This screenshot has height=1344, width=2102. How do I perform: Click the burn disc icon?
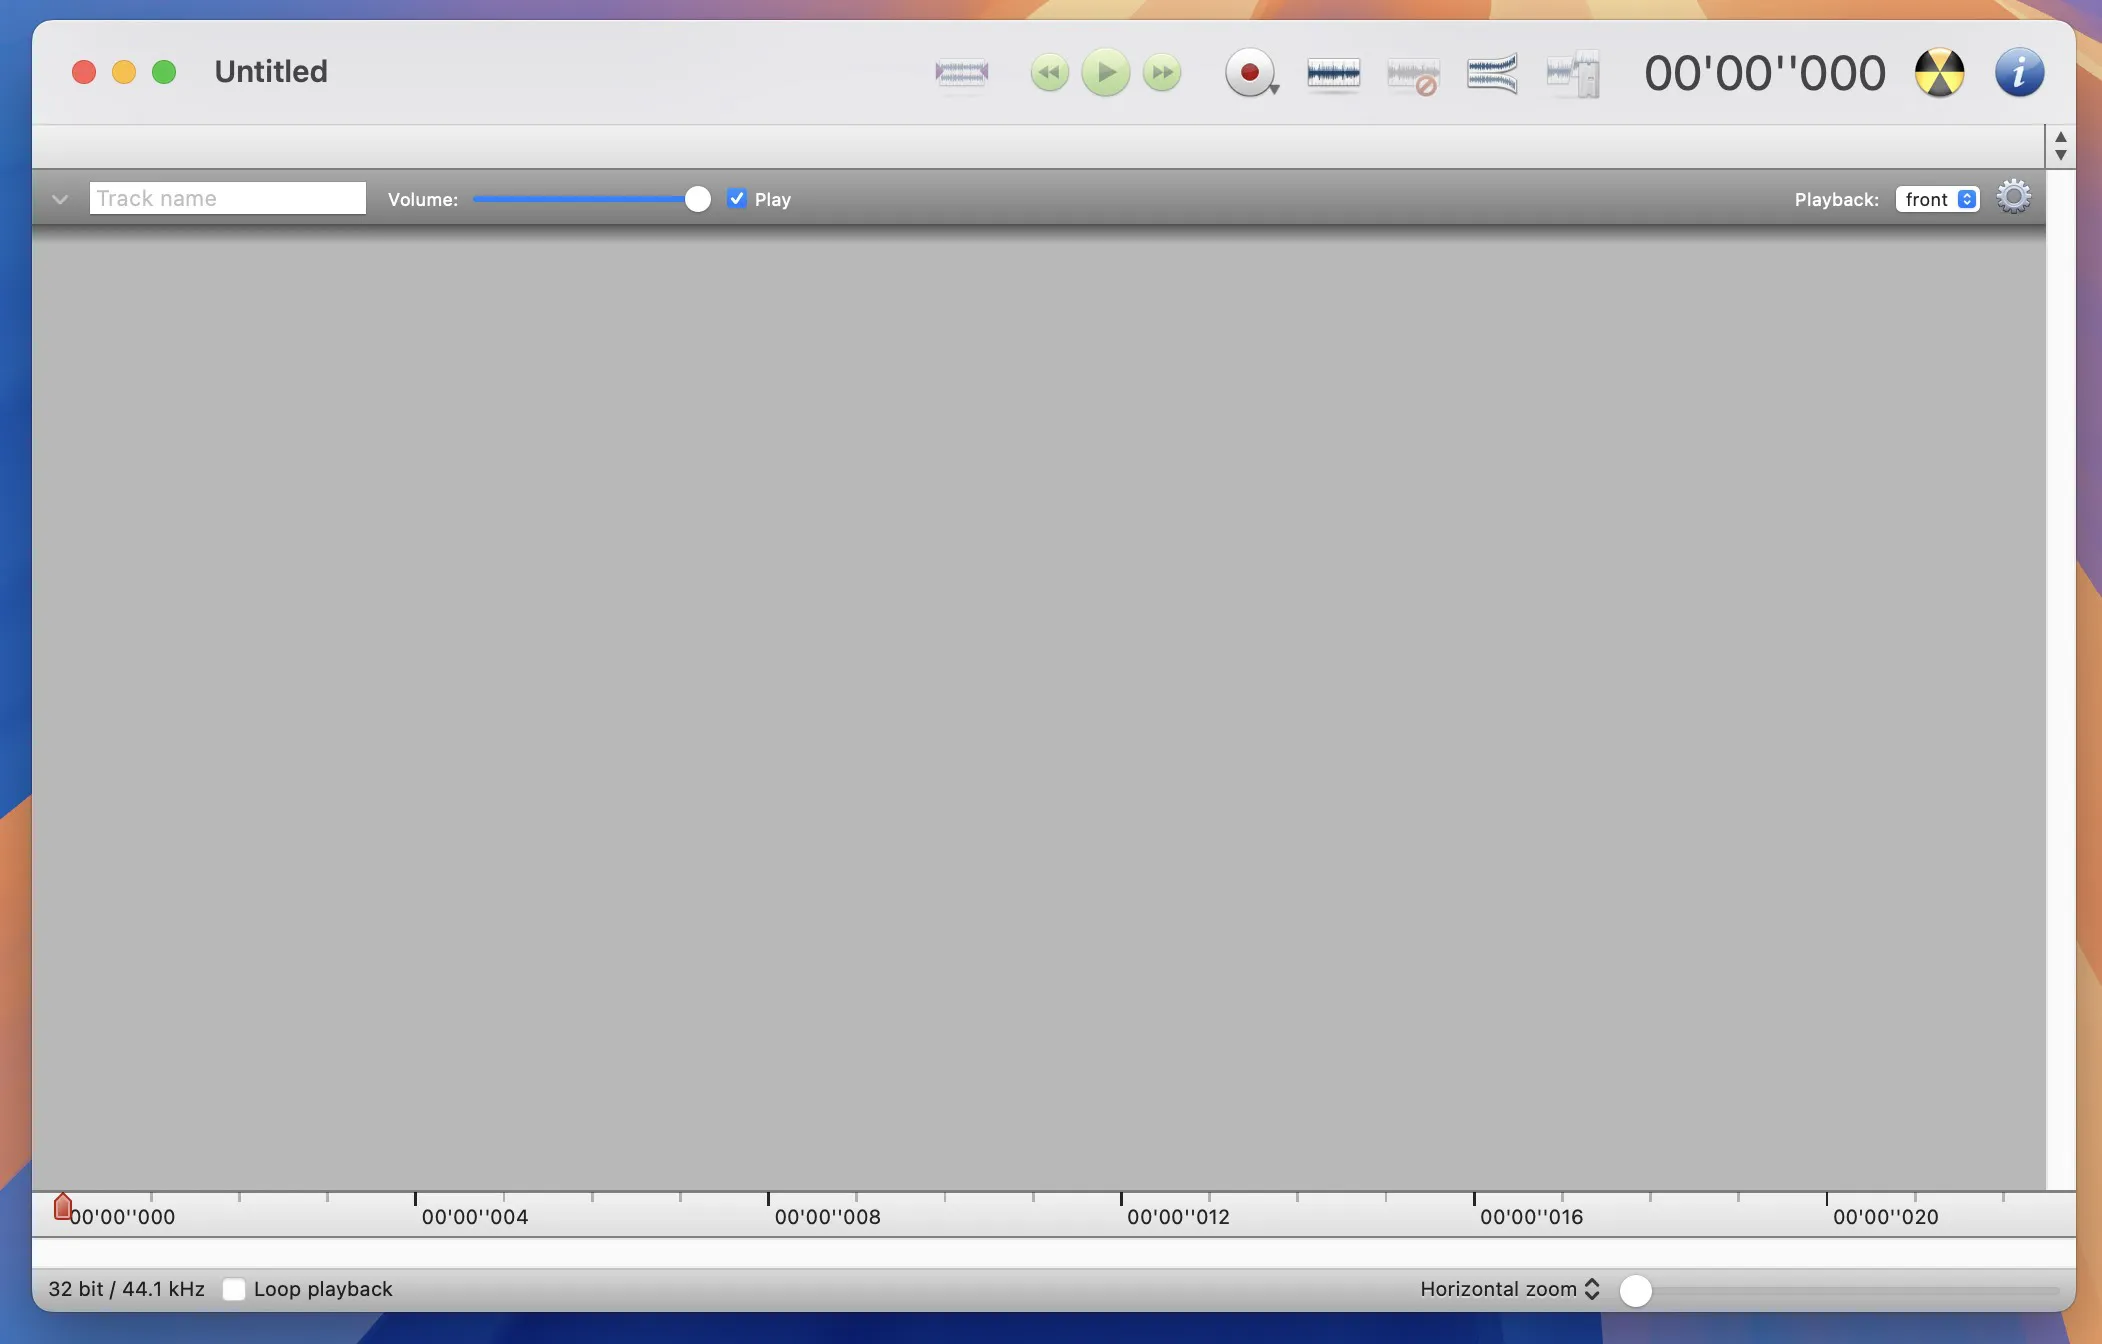(1939, 73)
